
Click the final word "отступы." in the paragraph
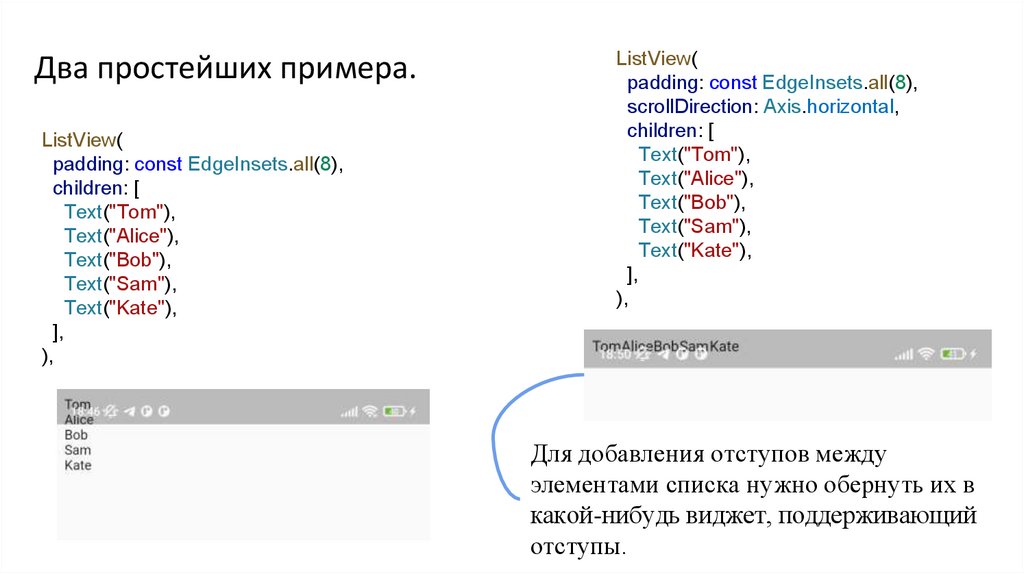coord(578,547)
